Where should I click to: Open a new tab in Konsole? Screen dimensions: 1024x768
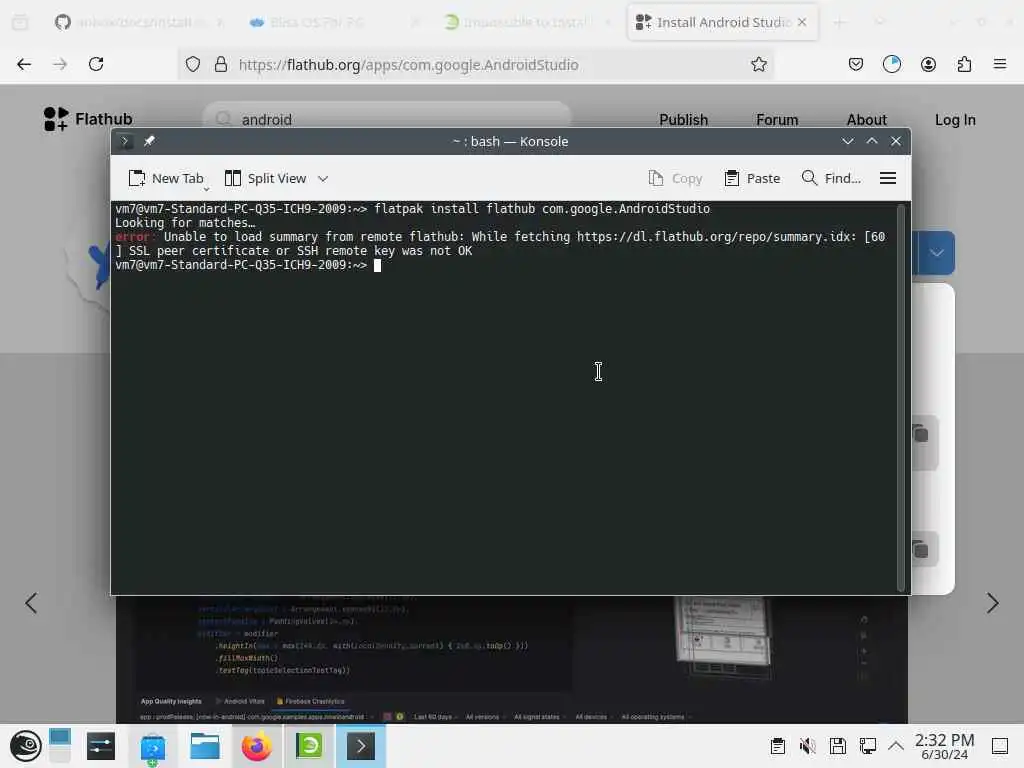[x=166, y=178]
